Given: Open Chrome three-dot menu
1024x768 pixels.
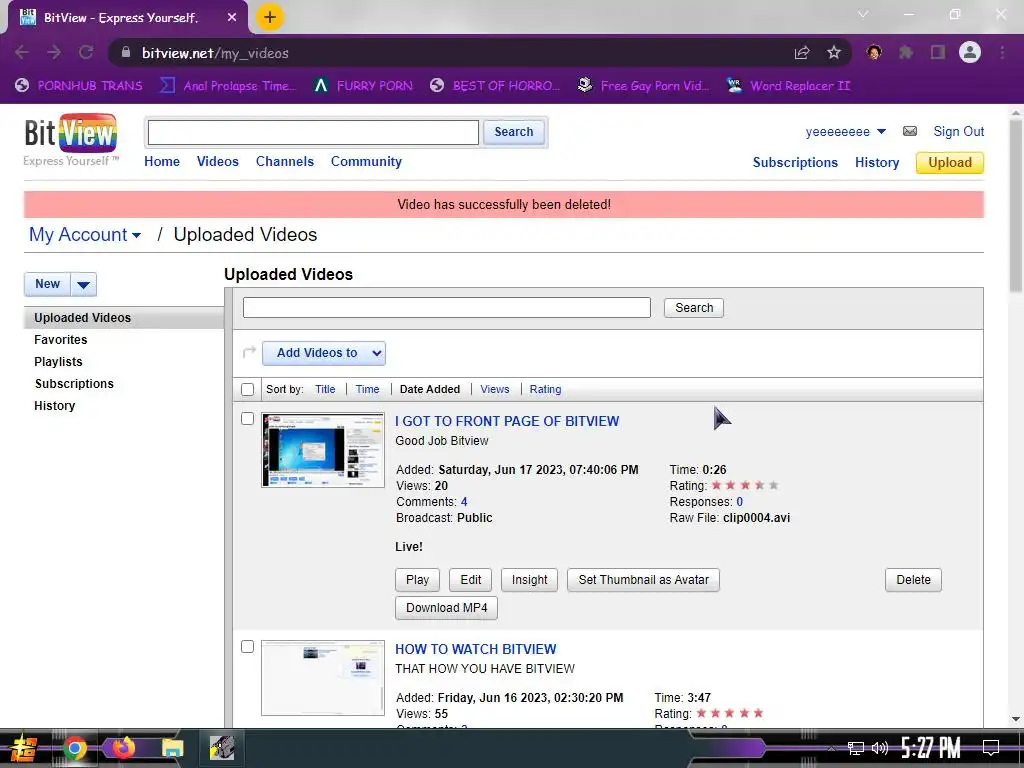Looking at the screenshot, I should [x=1002, y=53].
